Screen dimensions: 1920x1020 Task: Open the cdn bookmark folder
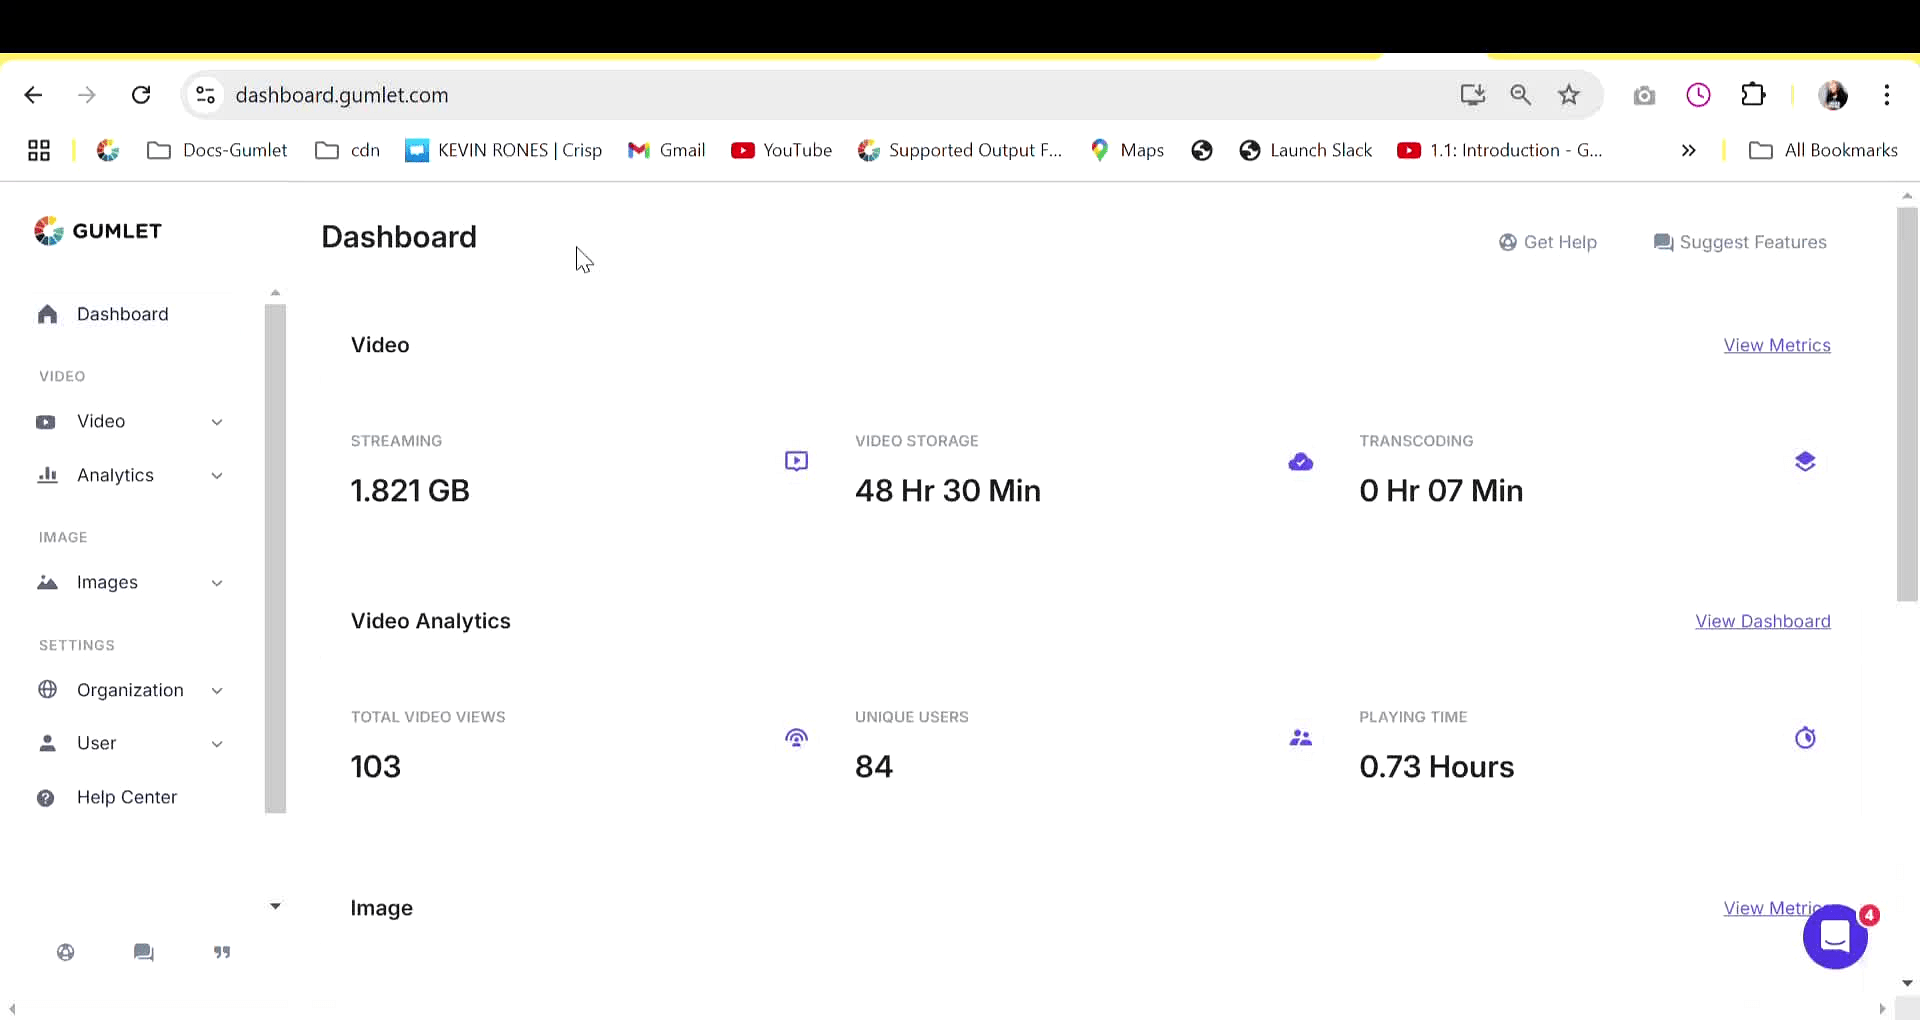tap(348, 150)
